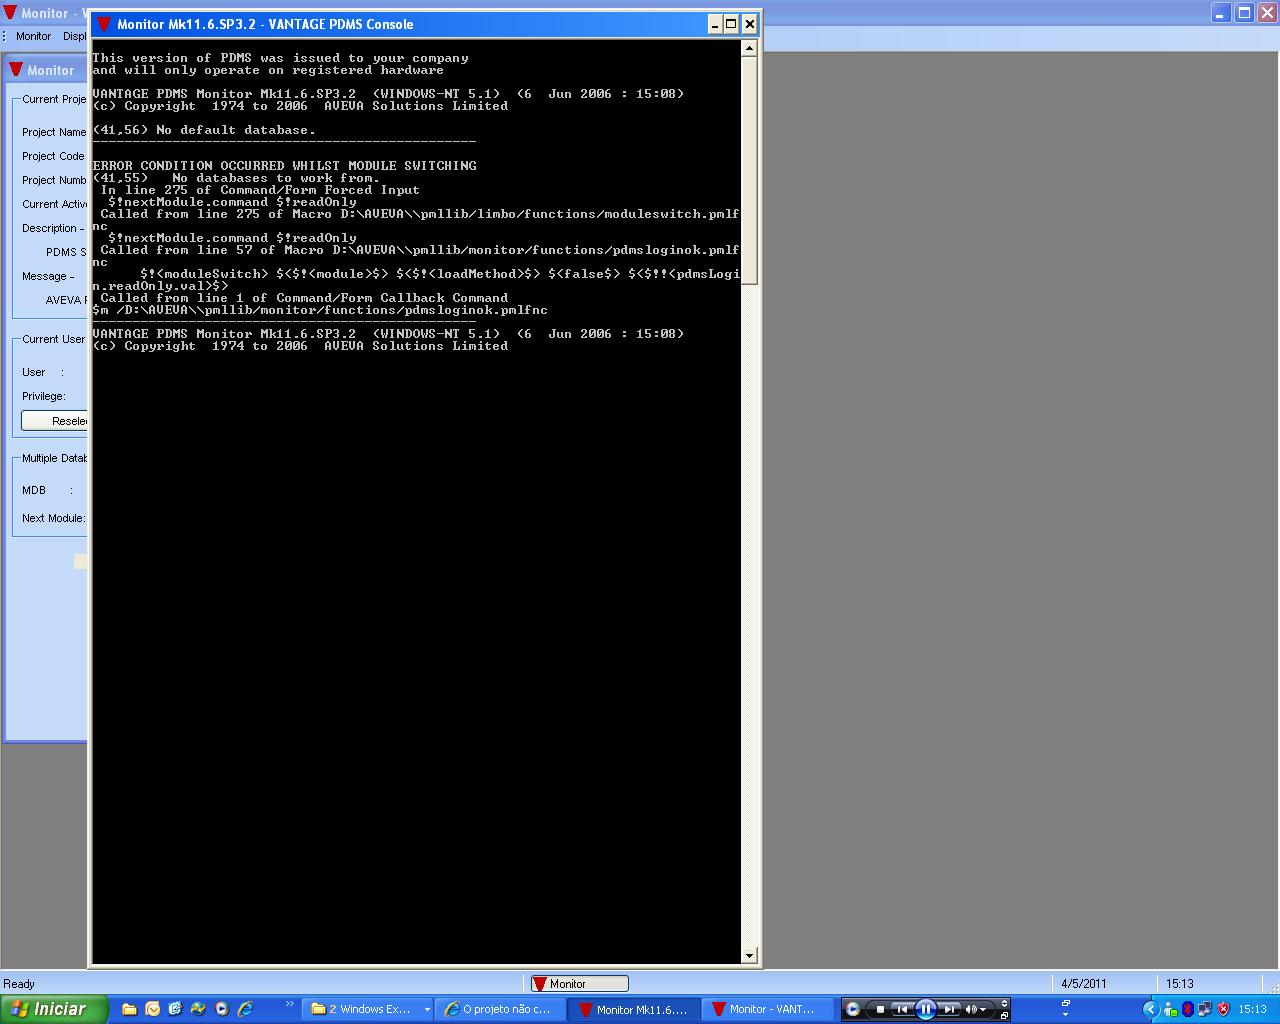Screen dimensions: 1280x1024
Task: Skip to previous track in taskbar player
Action: click(902, 1009)
